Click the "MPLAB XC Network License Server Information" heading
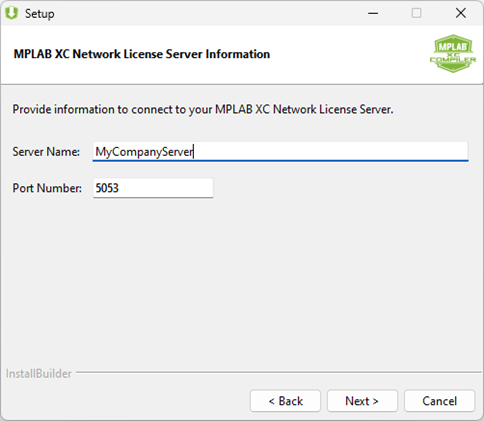The image size is (484, 421). [142, 54]
